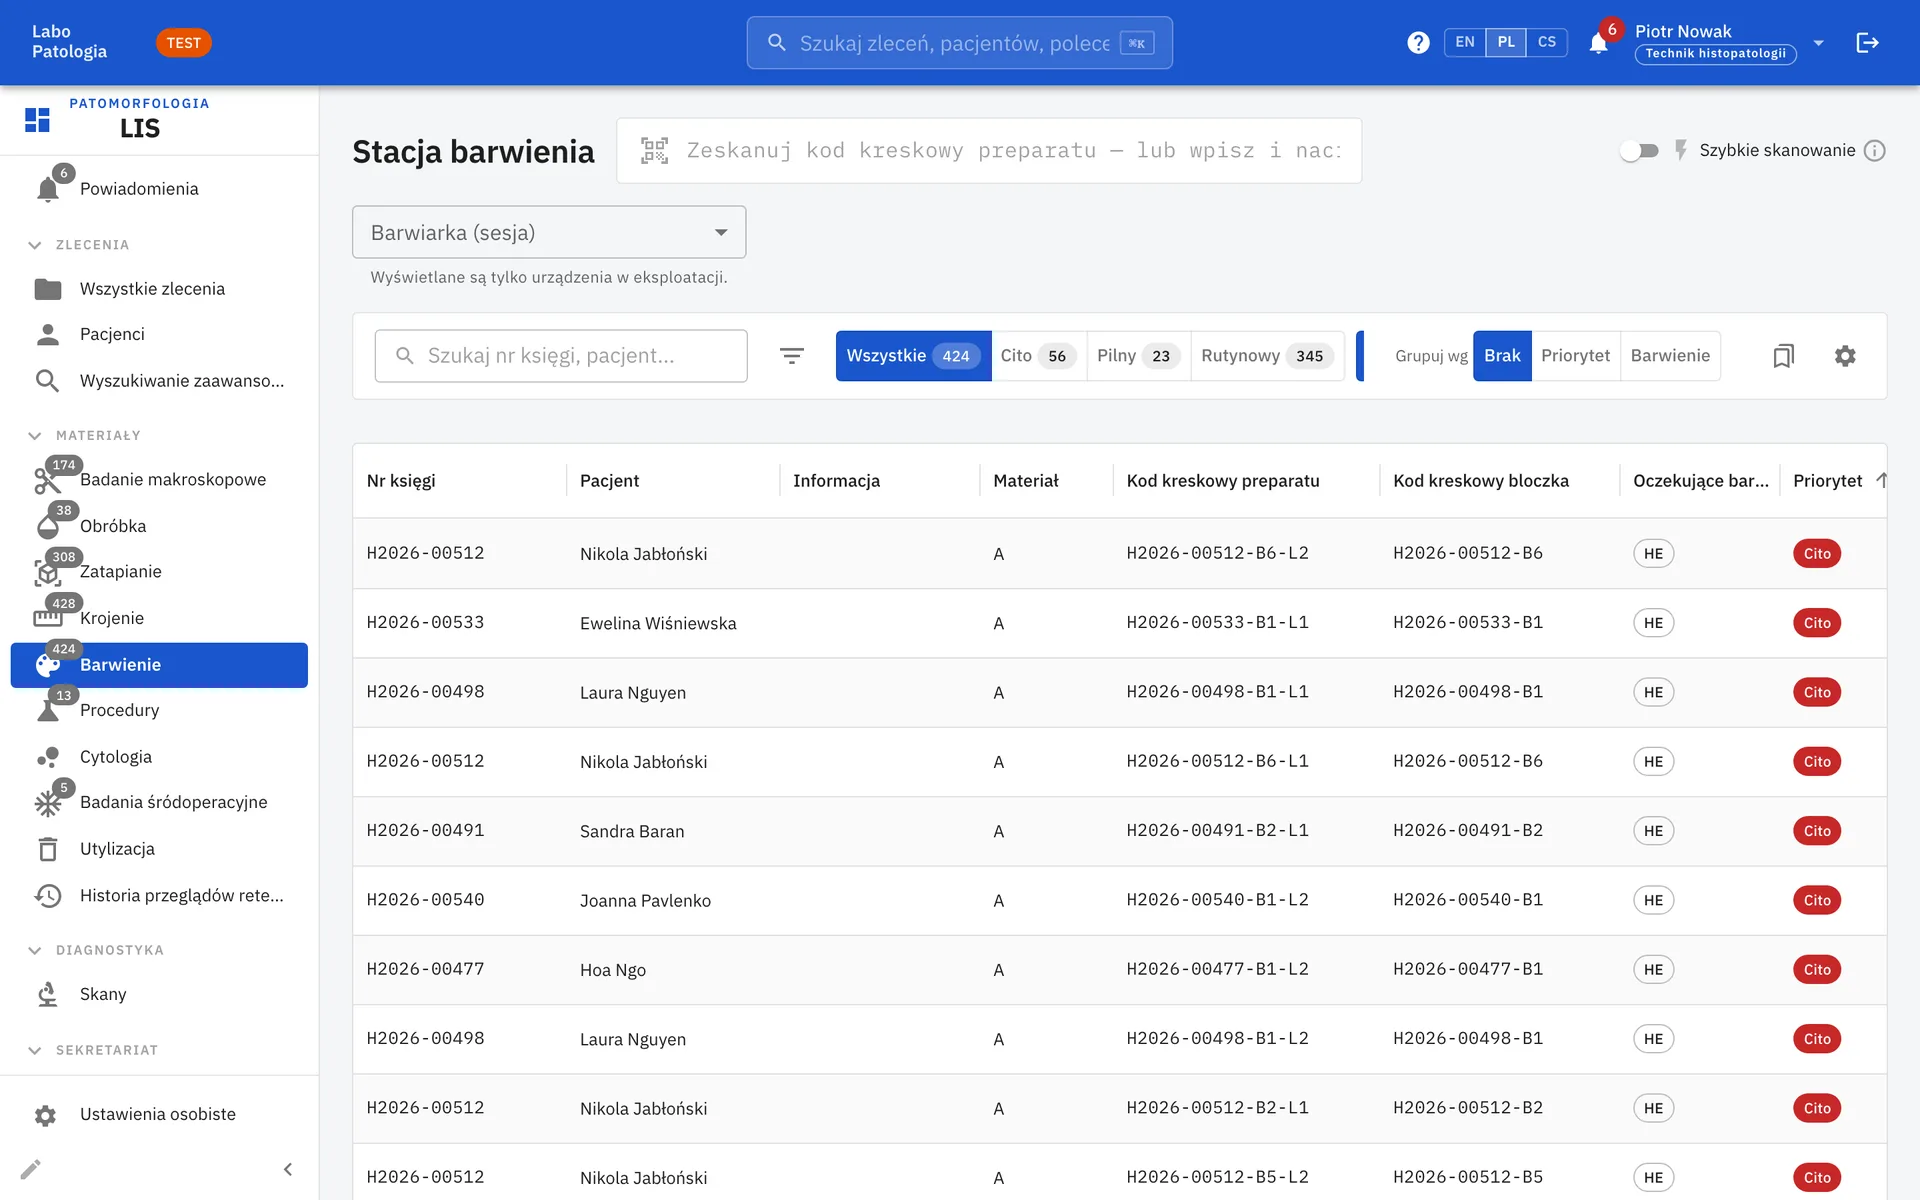This screenshot has height=1200, width=1920.
Task: Collapse the sidebar with the chevron arrow
Action: [288, 1169]
